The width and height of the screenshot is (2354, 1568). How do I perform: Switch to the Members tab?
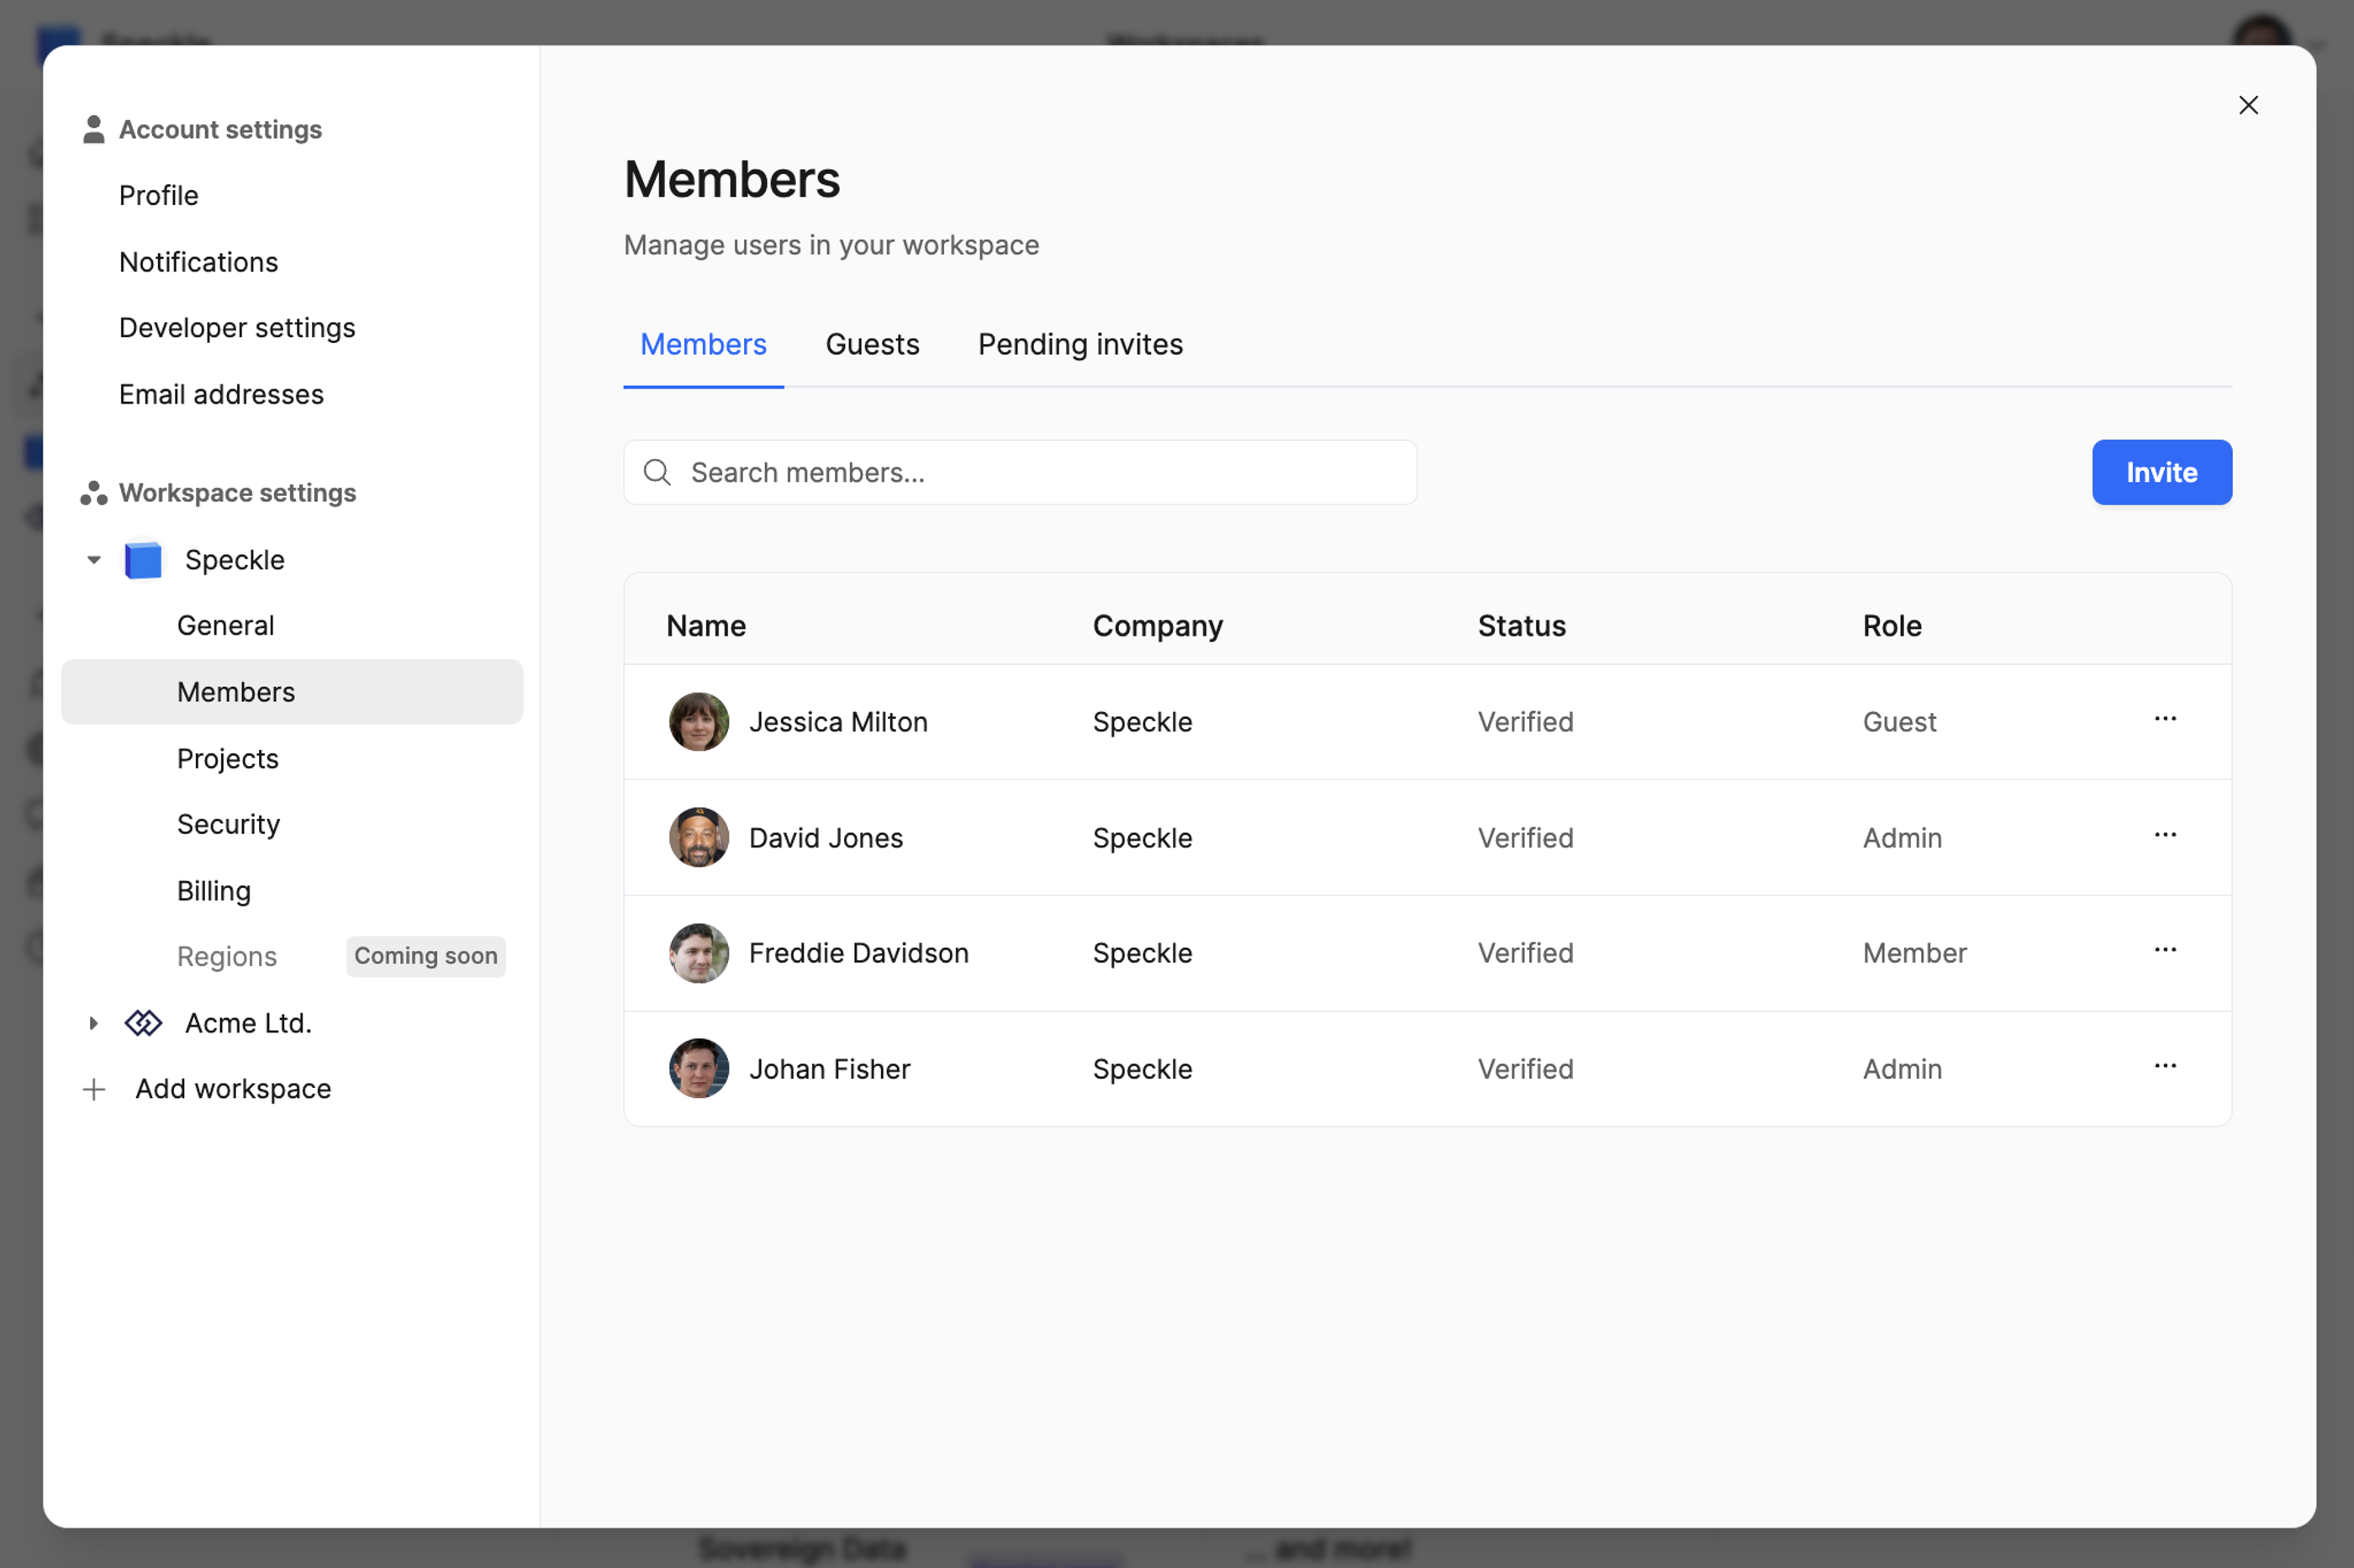click(x=703, y=344)
